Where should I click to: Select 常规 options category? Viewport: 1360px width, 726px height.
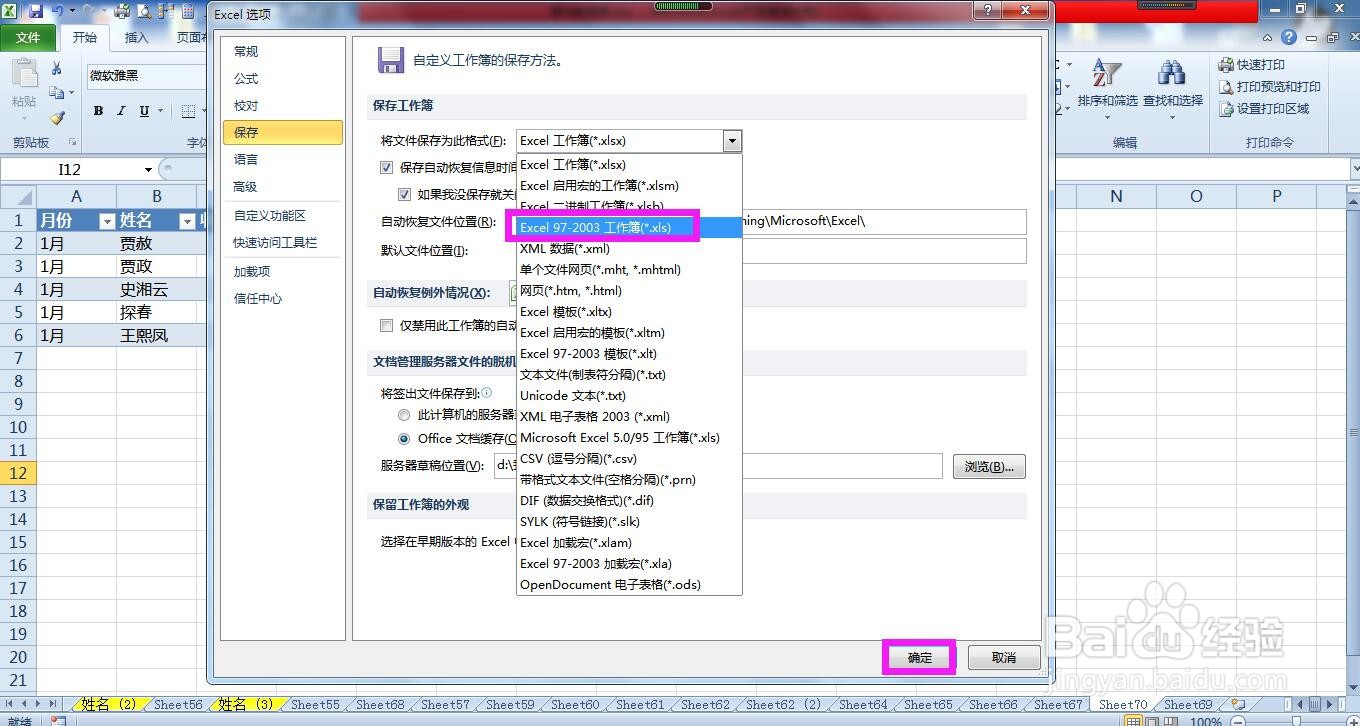point(283,51)
